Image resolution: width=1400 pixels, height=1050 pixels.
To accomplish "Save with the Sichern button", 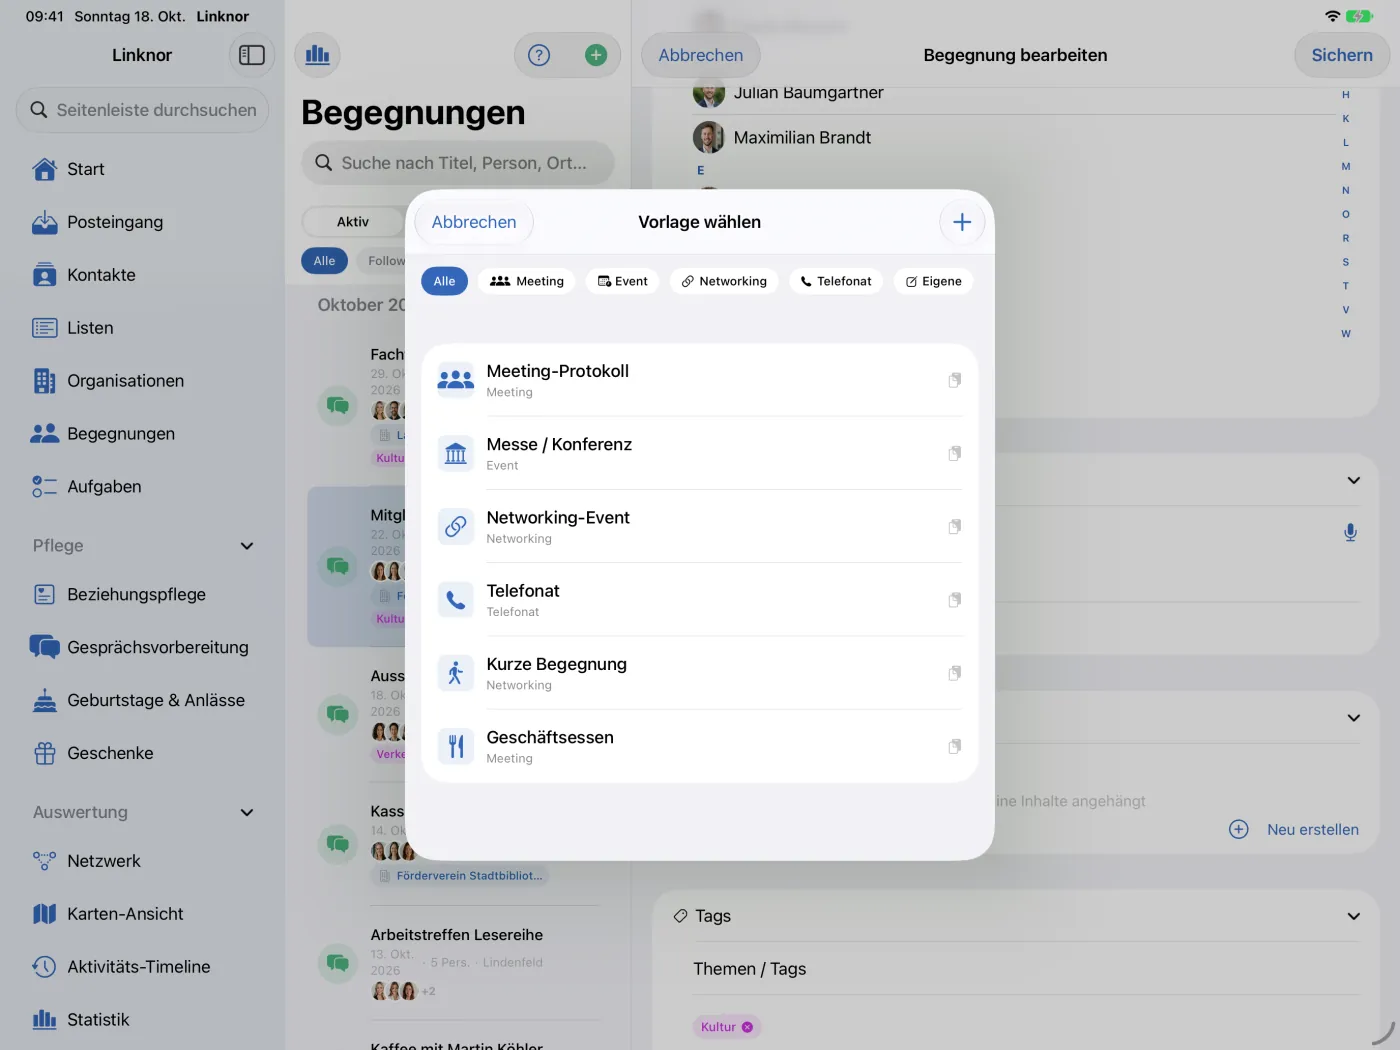I will coord(1342,55).
